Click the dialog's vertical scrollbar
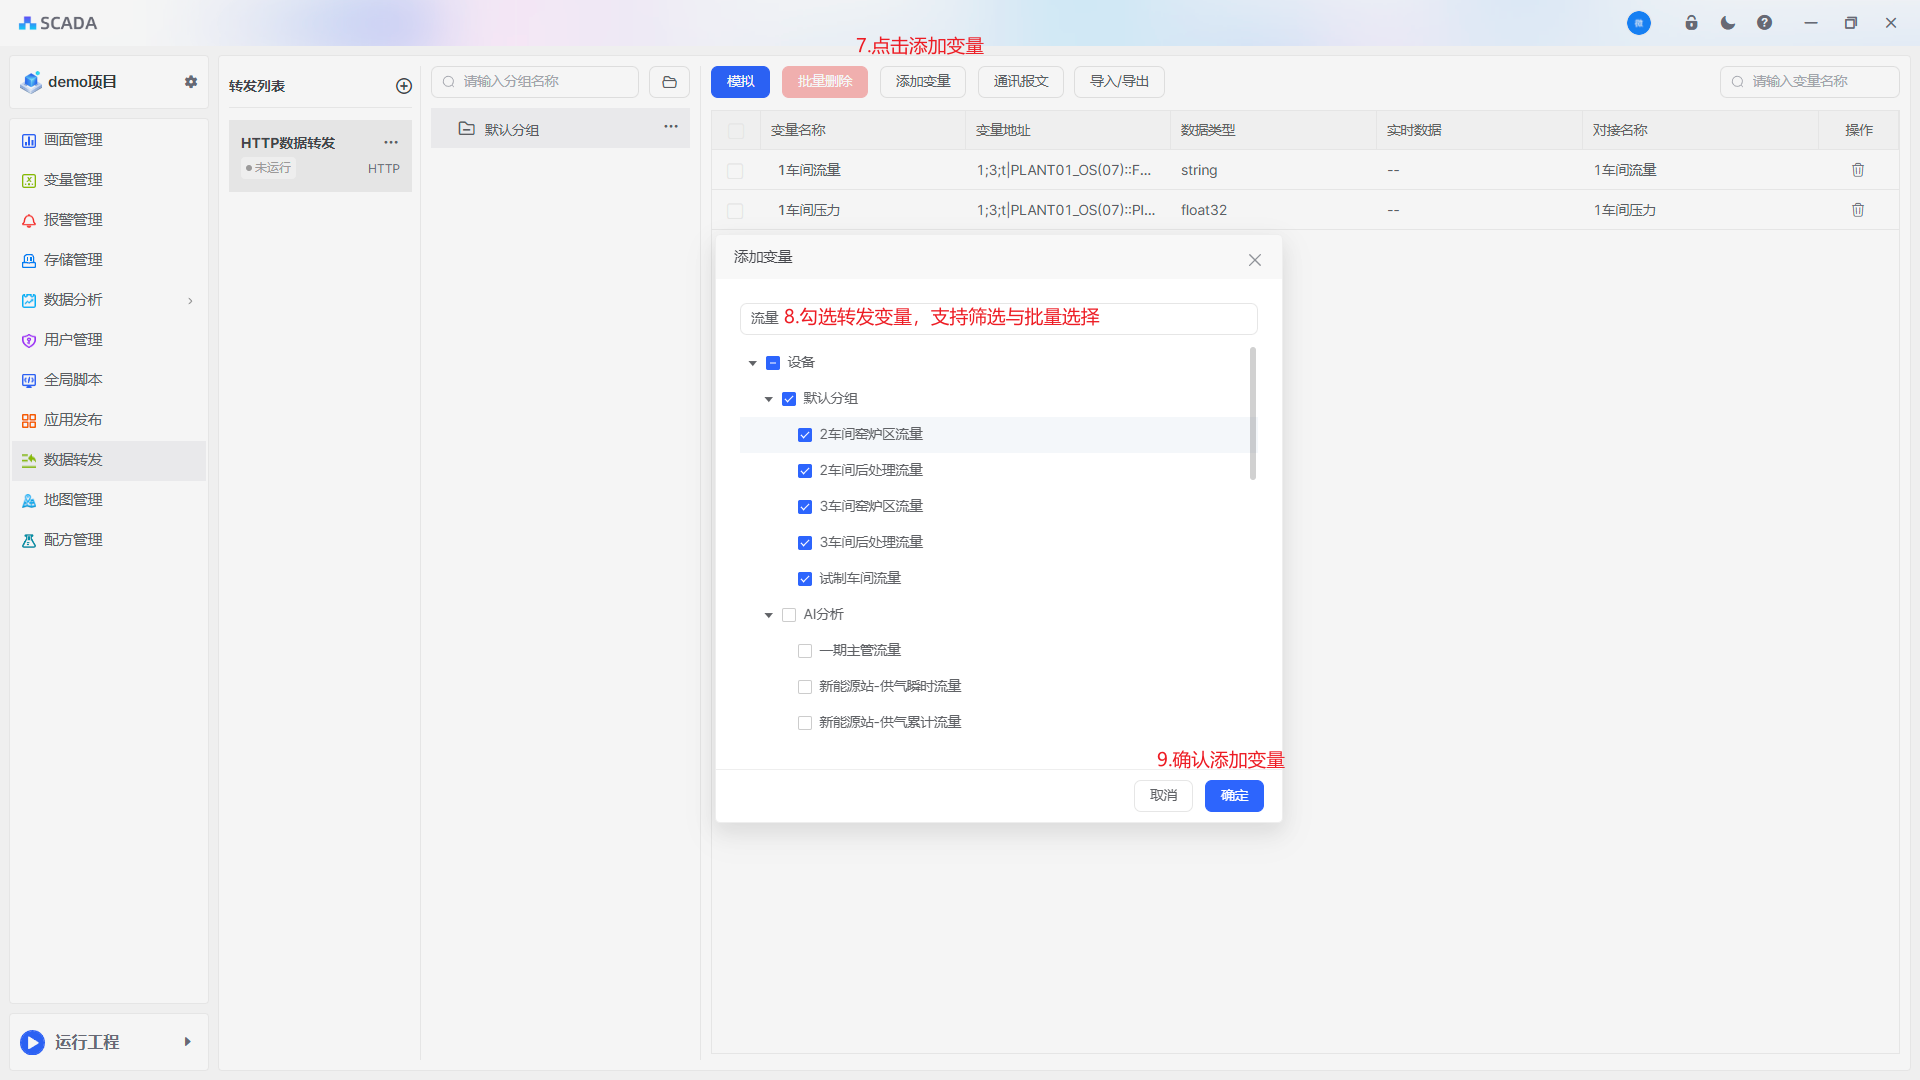The image size is (1920, 1080). pyautogui.click(x=1252, y=414)
